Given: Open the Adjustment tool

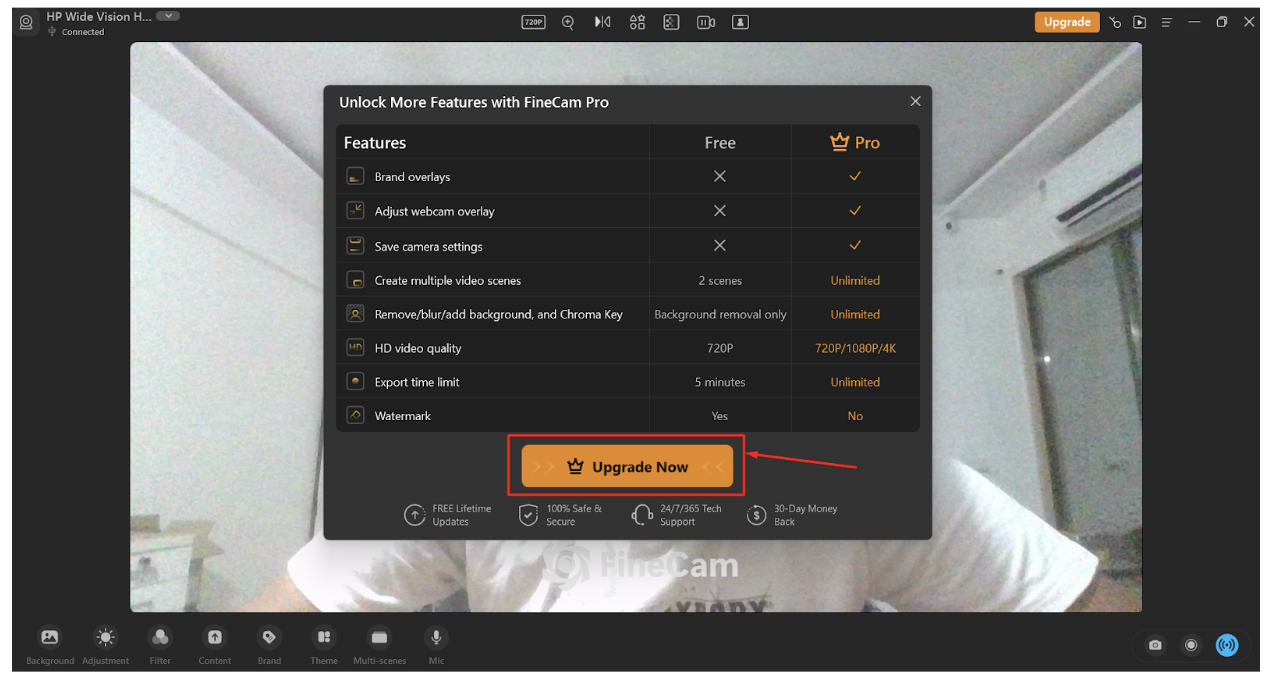Looking at the screenshot, I should pyautogui.click(x=105, y=645).
